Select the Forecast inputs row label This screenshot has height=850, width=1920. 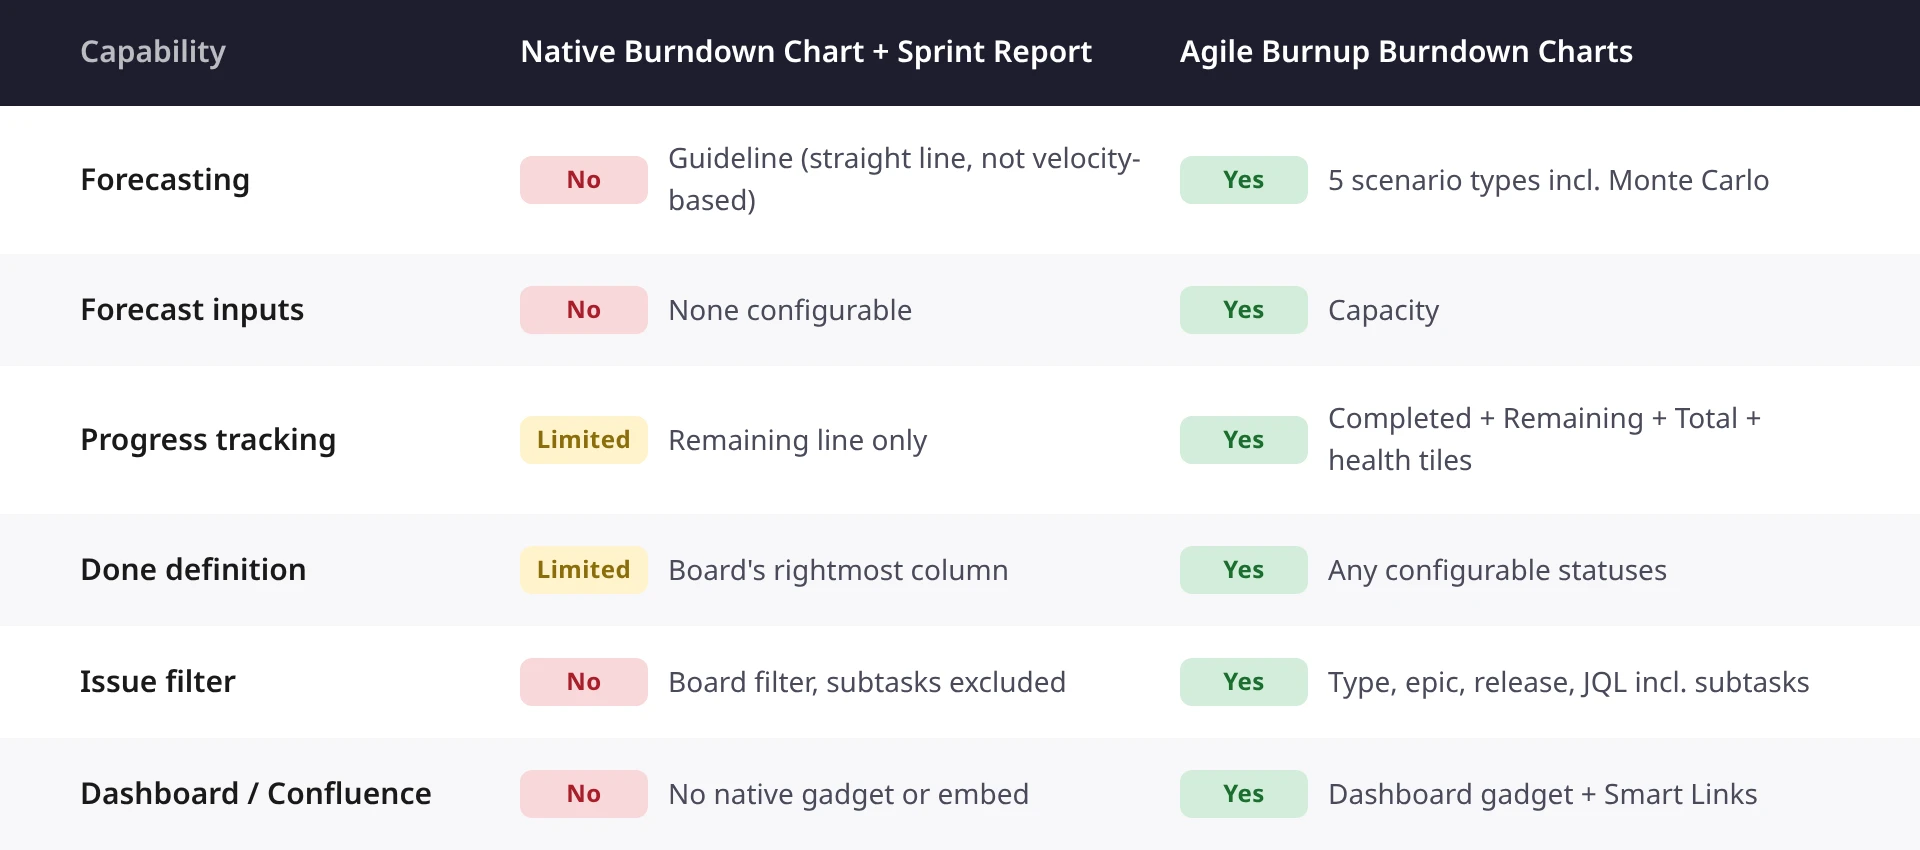click(192, 310)
